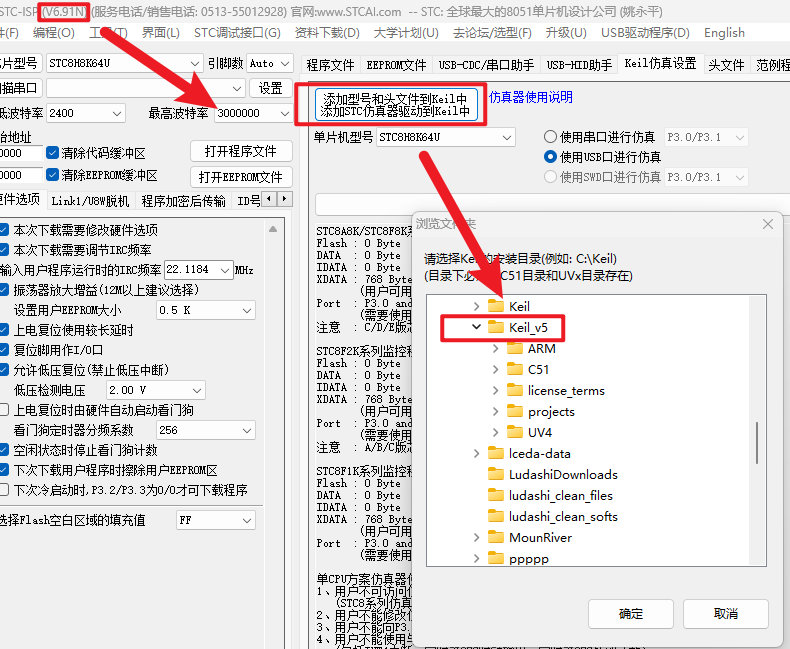Switch to the 程序文件 tab
The height and width of the screenshot is (649, 790).
pyautogui.click(x=330, y=65)
